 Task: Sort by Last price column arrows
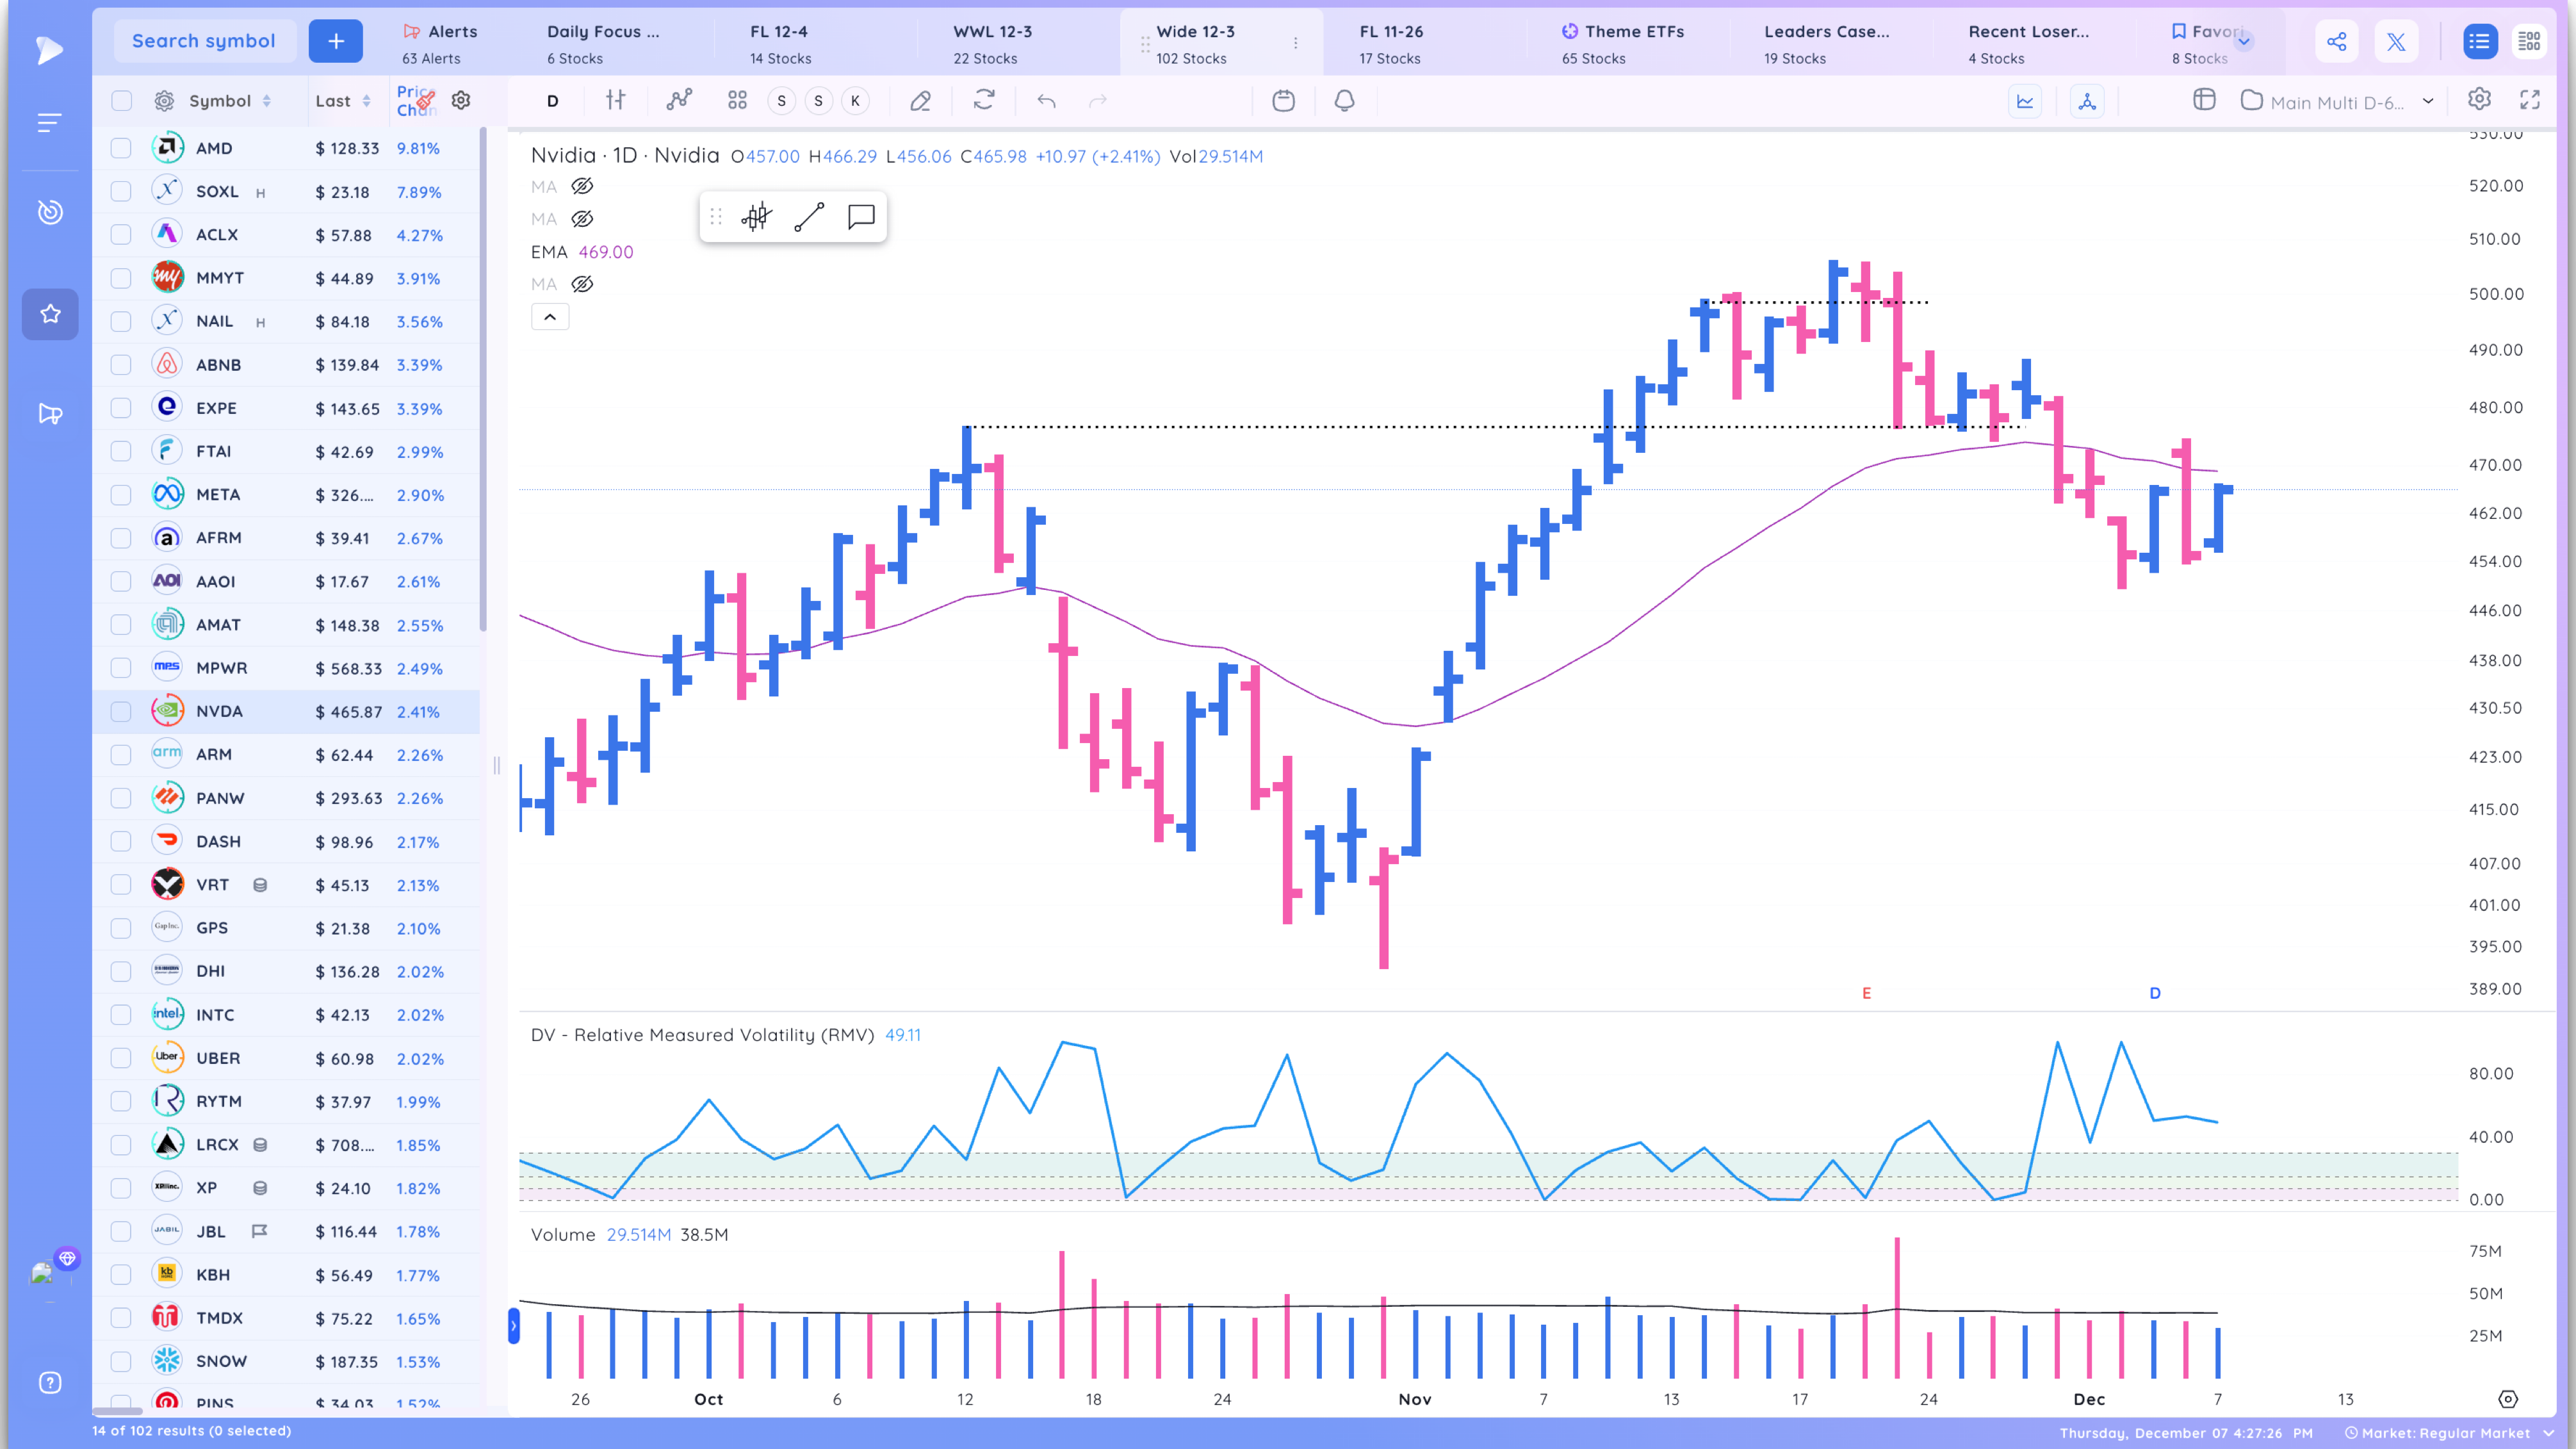pyautogui.click(x=367, y=101)
